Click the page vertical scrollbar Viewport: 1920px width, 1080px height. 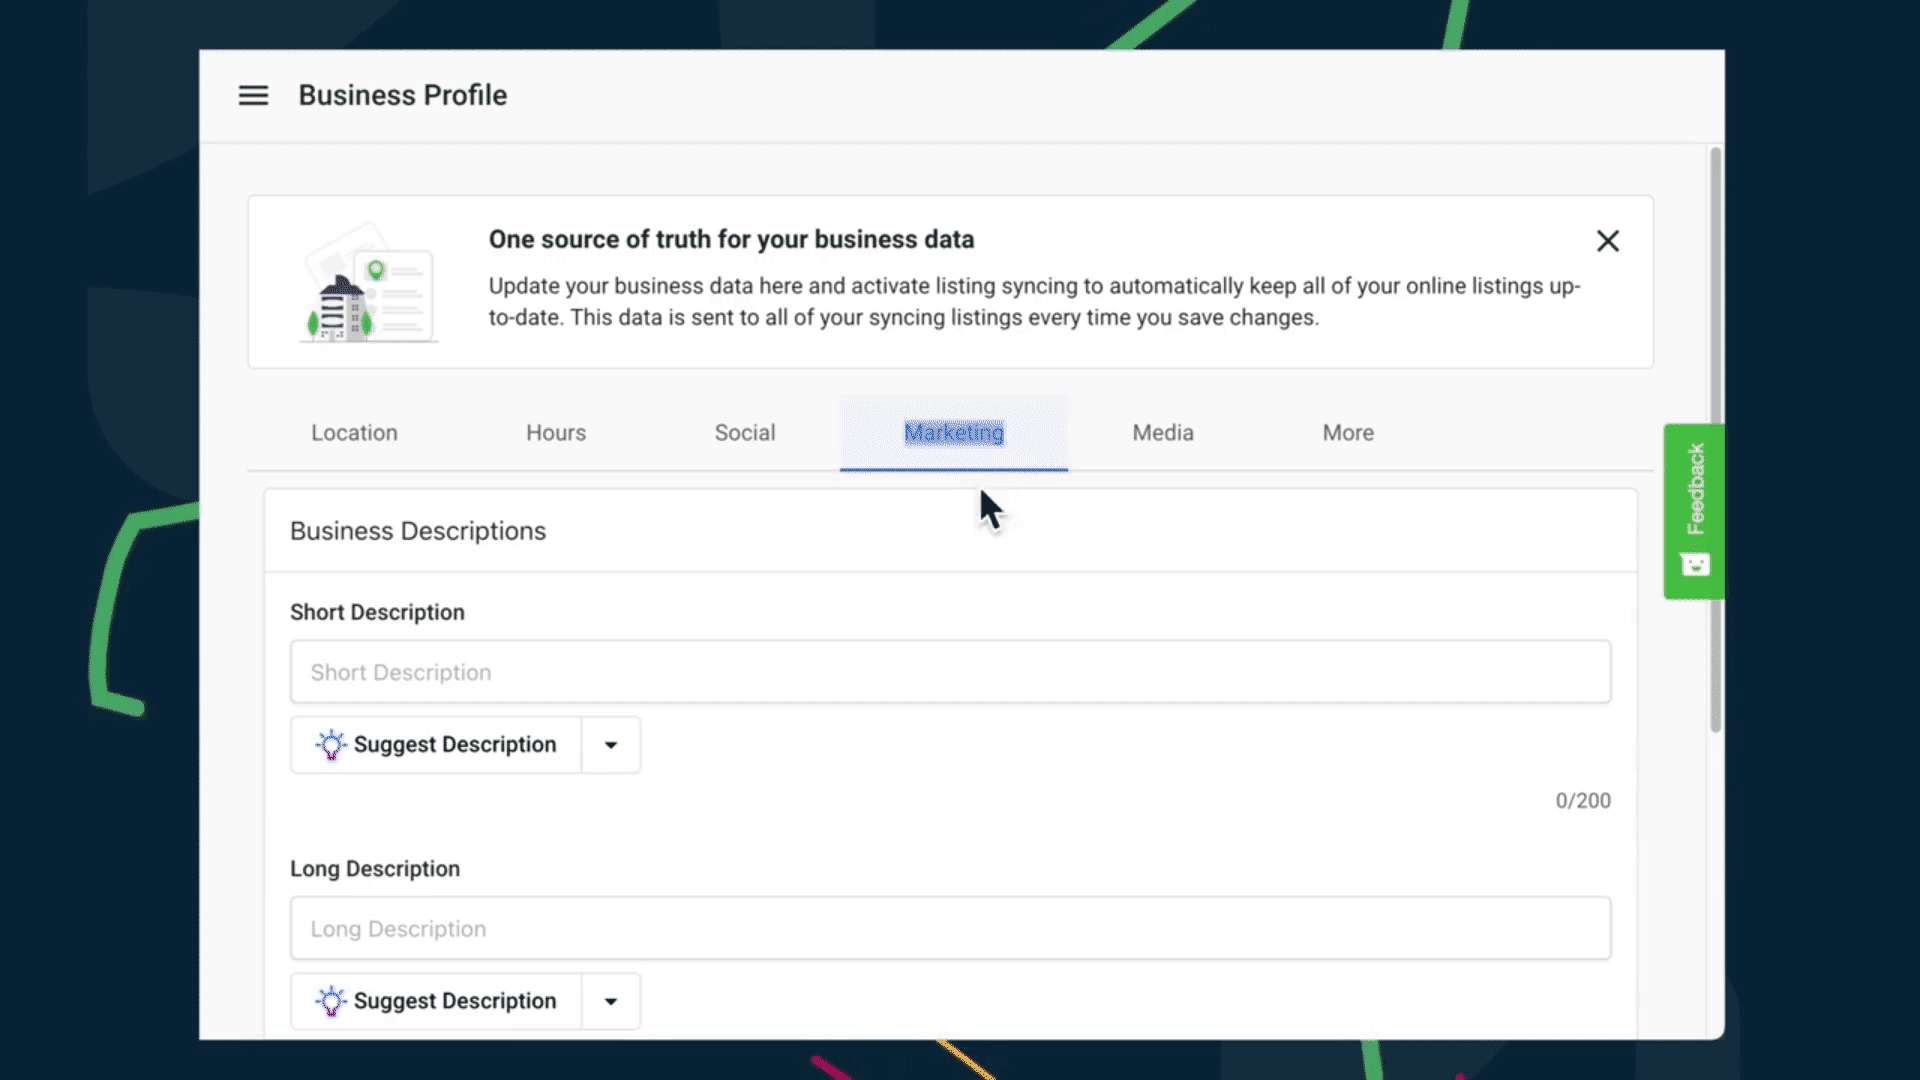(1715, 440)
